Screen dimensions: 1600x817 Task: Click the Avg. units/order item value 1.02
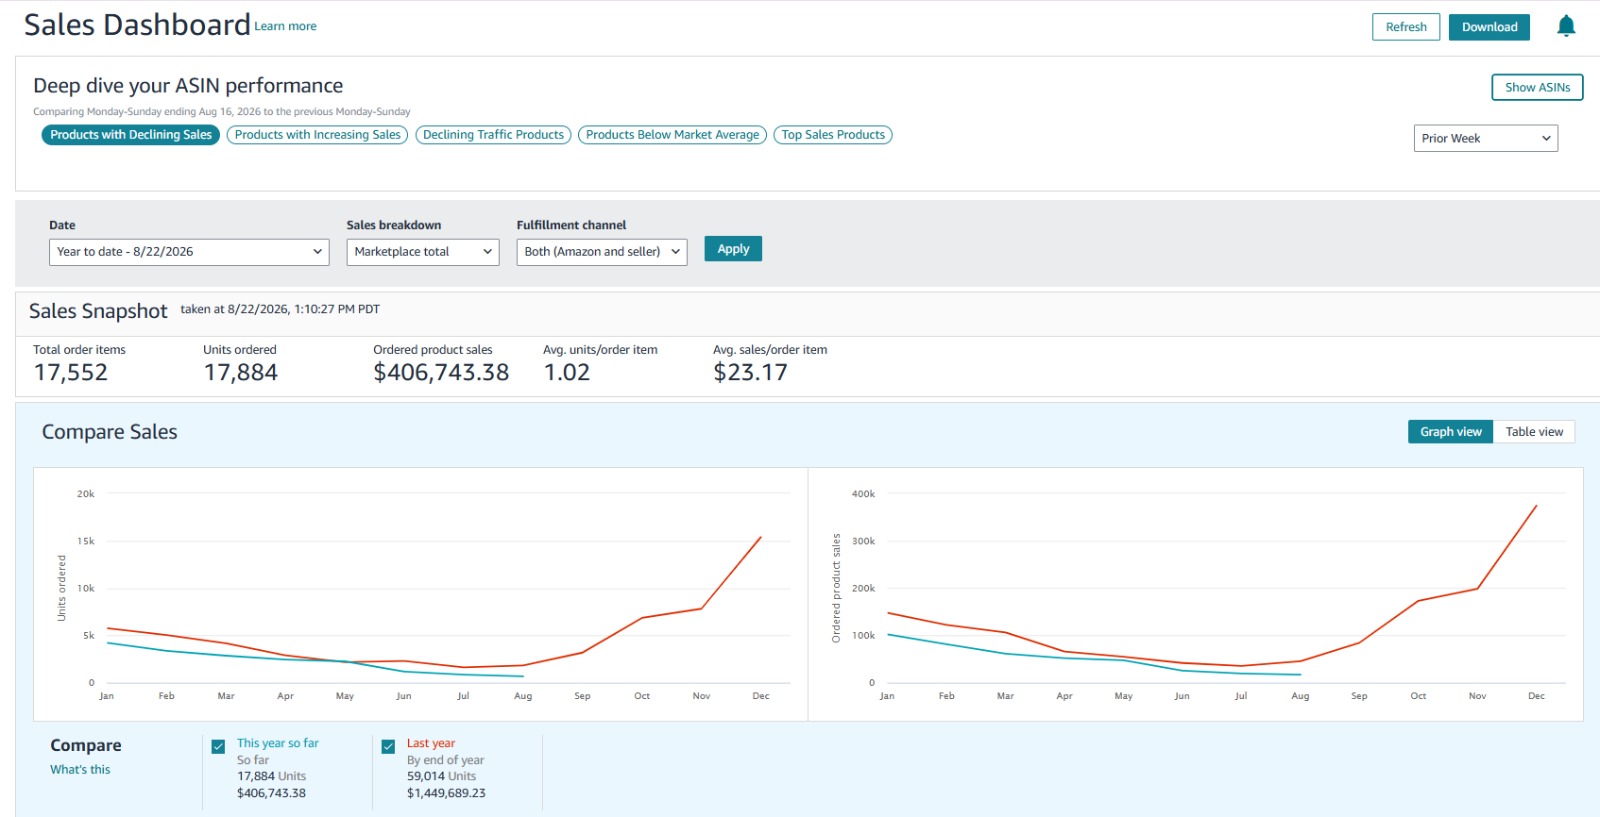[x=566, y=373]
